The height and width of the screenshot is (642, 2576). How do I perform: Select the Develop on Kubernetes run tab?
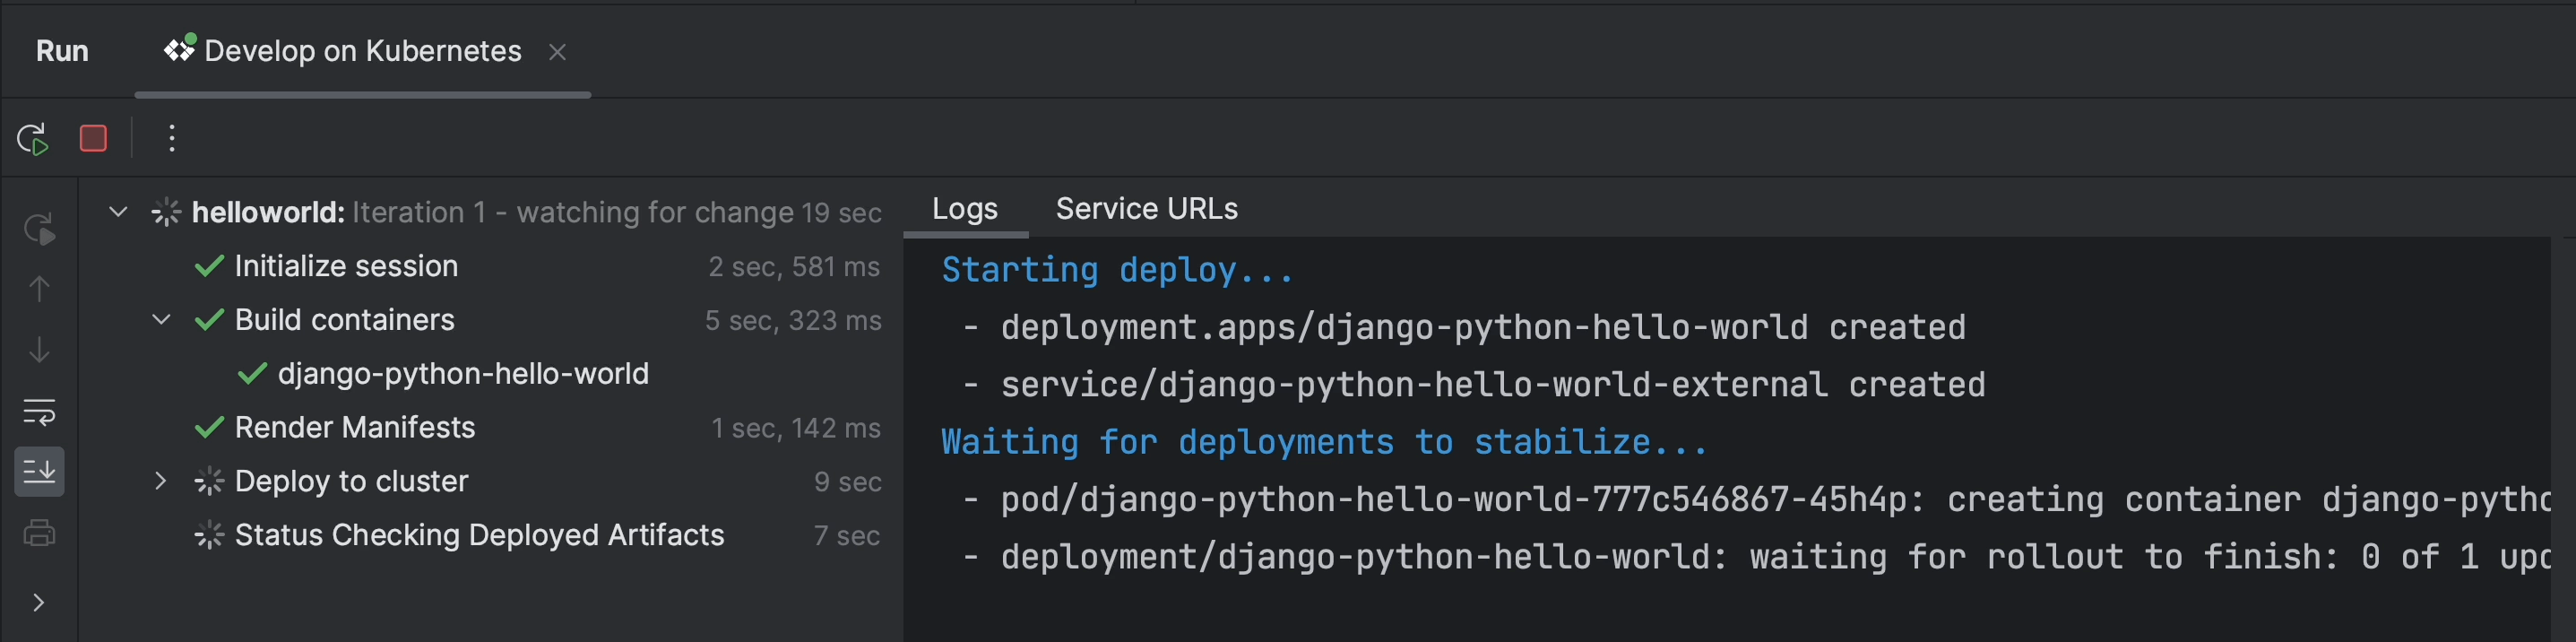[x=362, y=52]
